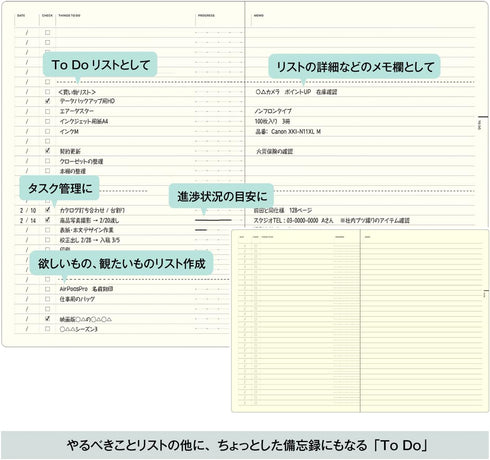Select the memo 'スタジオTEL : 03-0000-0000 Aさん'
Screen dimensions: 490x460
tap(293, 220)
